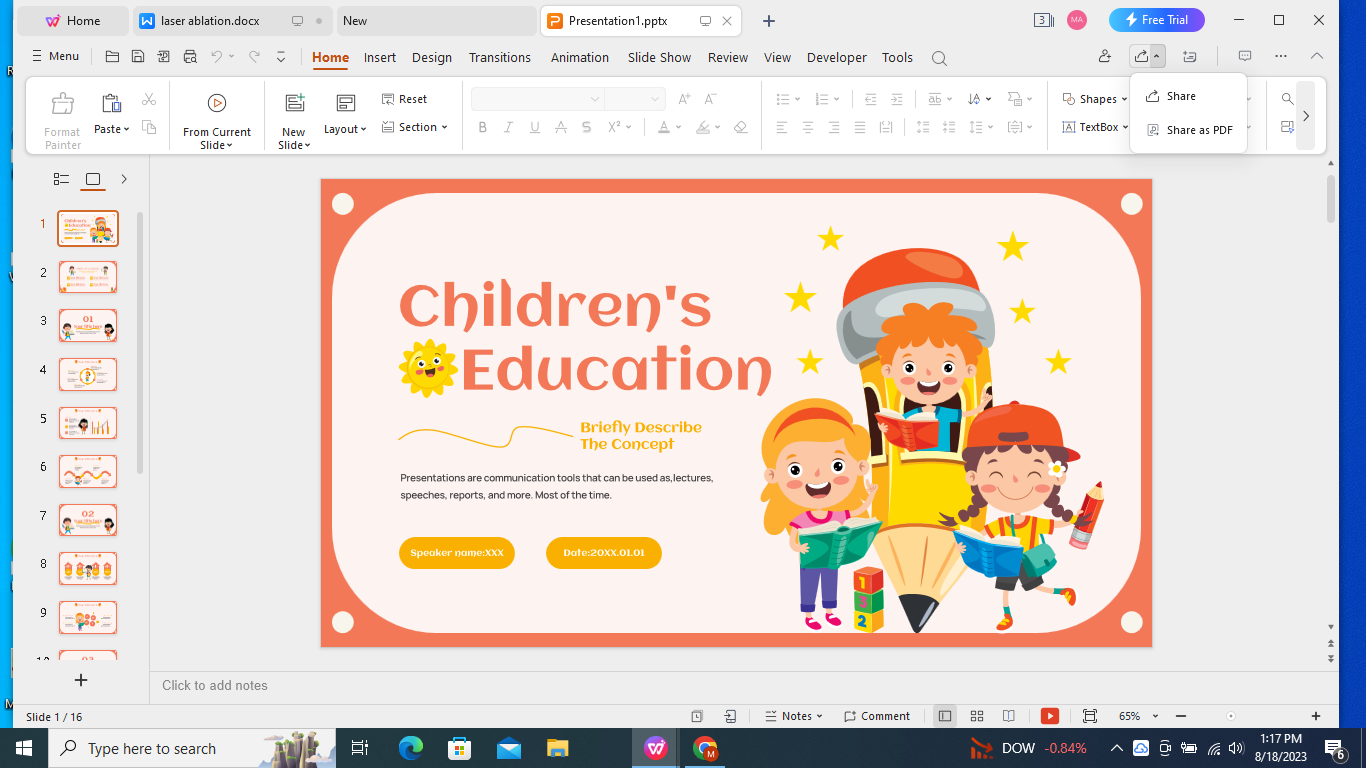Toggle italic formatting
This screenshot has width=1366, height=768.
(x=509, y=127)
